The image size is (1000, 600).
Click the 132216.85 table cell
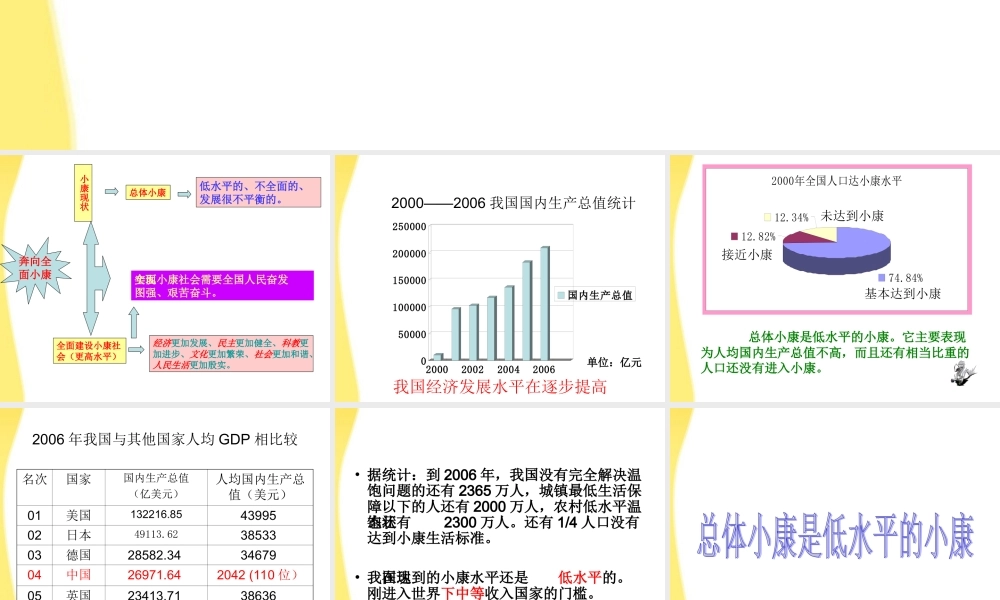[156, 515]
